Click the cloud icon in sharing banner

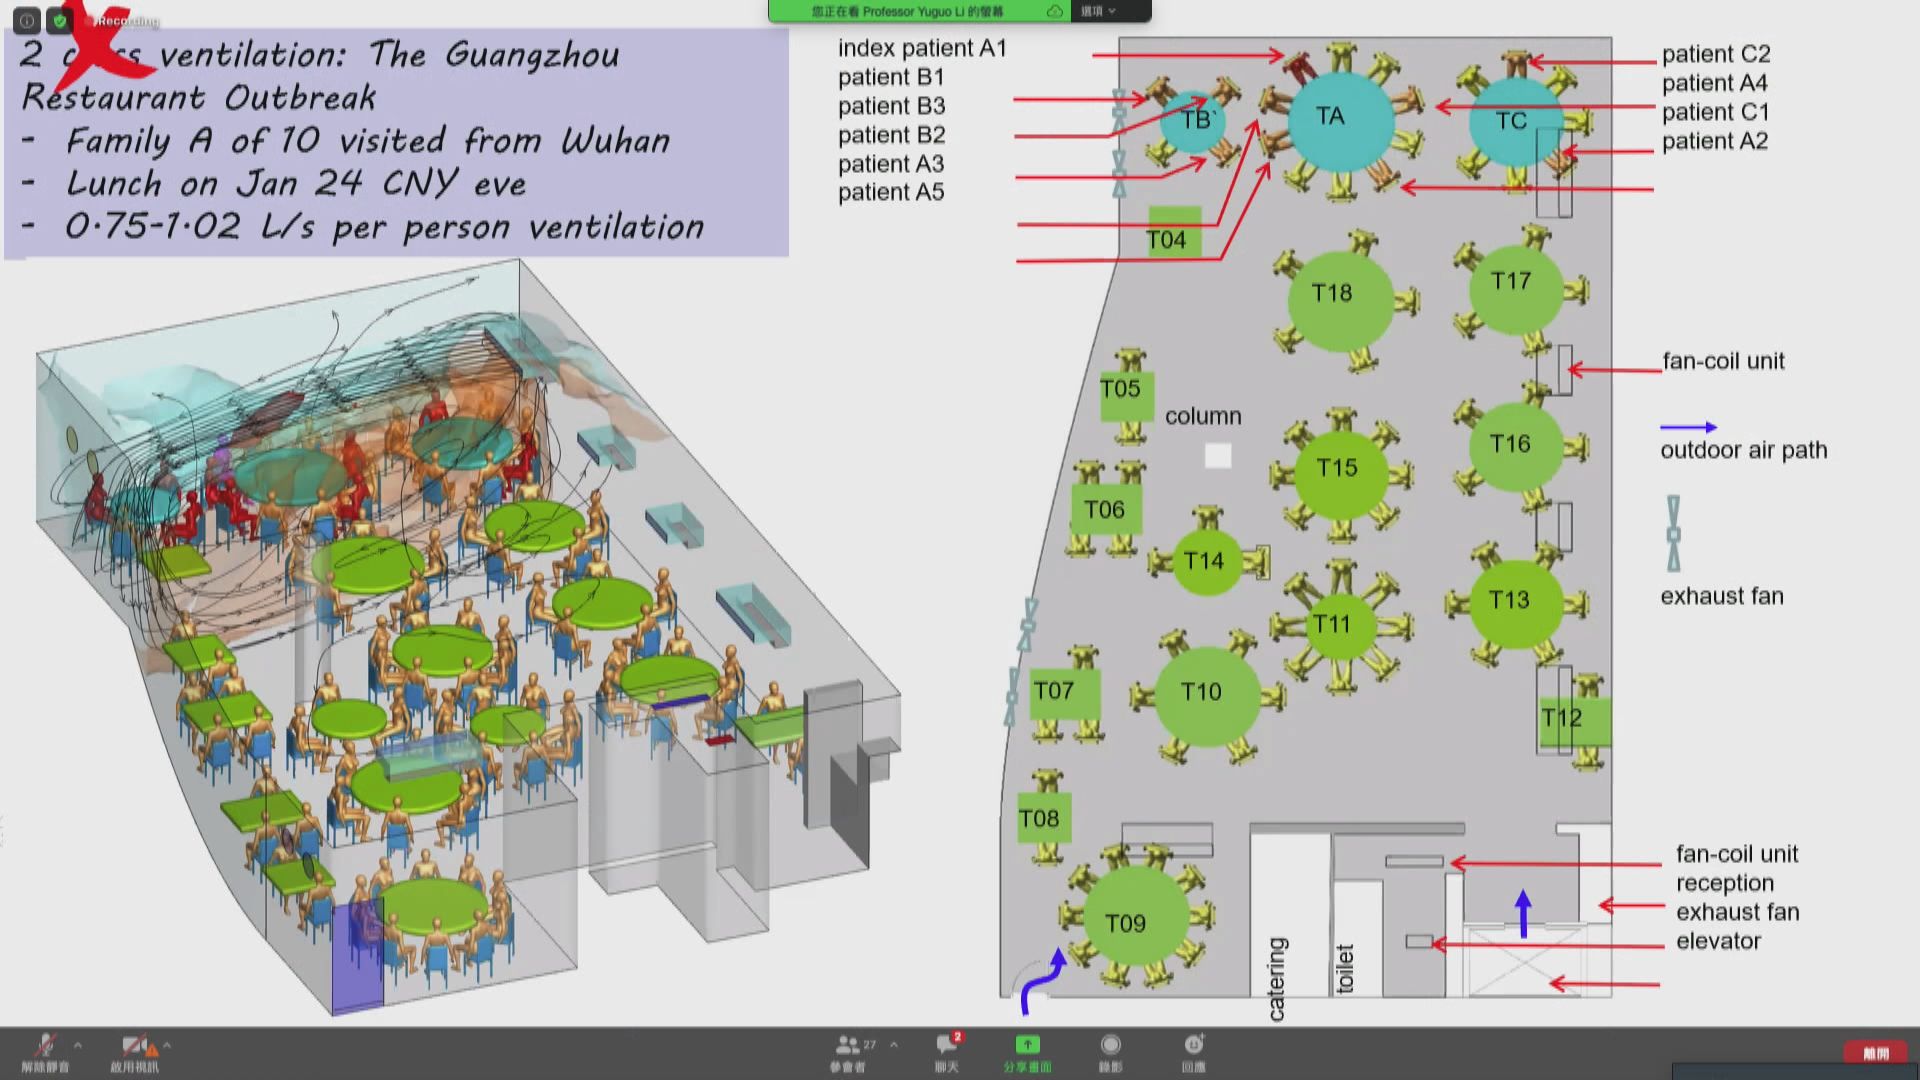pyautogui.click(x=1054, y=11)
